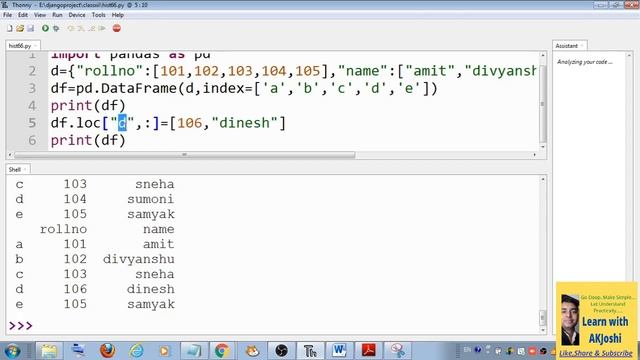Open the Help menu
Viewport: 640px width, 360px height.
coord(118,15)
